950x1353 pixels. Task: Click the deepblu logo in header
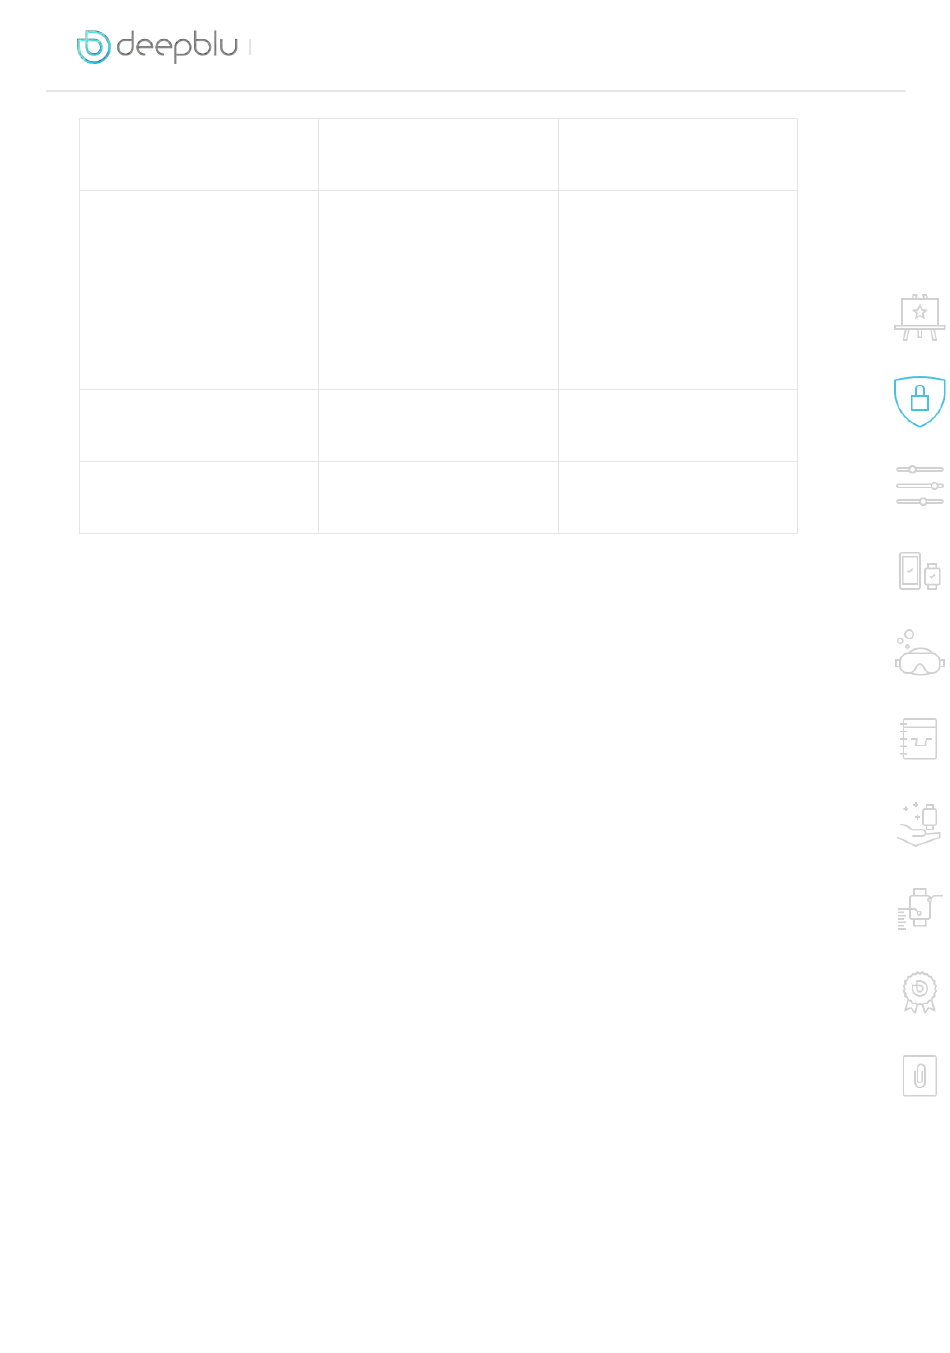click(158, 47)
